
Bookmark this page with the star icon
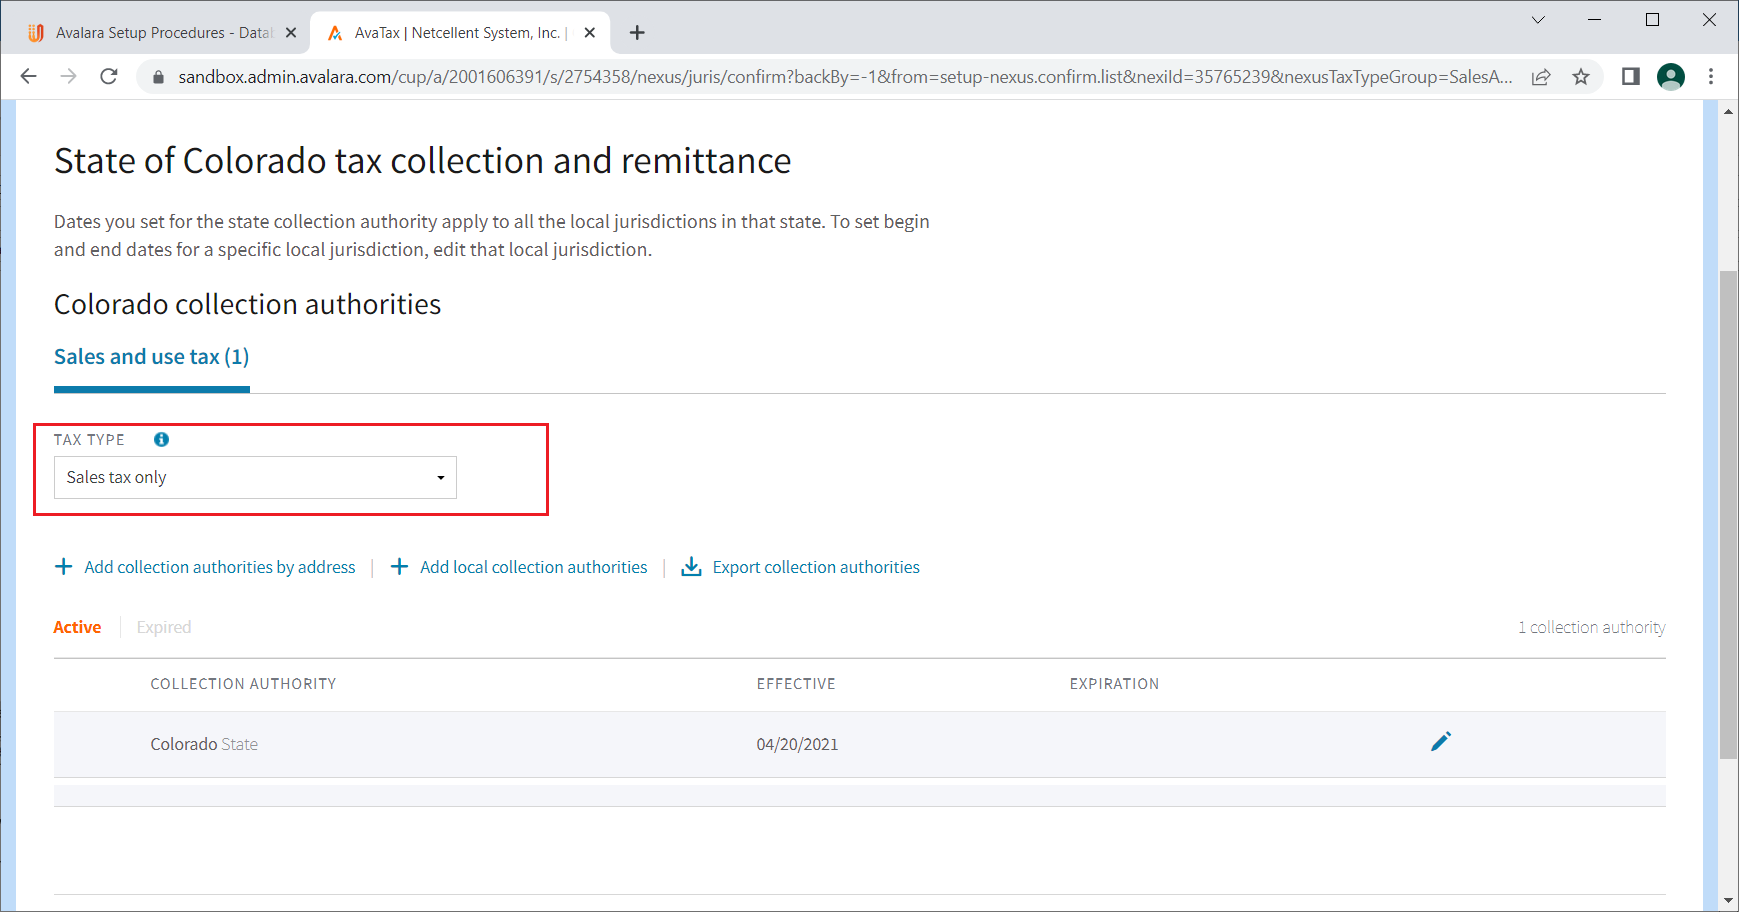coord(1581,77)
